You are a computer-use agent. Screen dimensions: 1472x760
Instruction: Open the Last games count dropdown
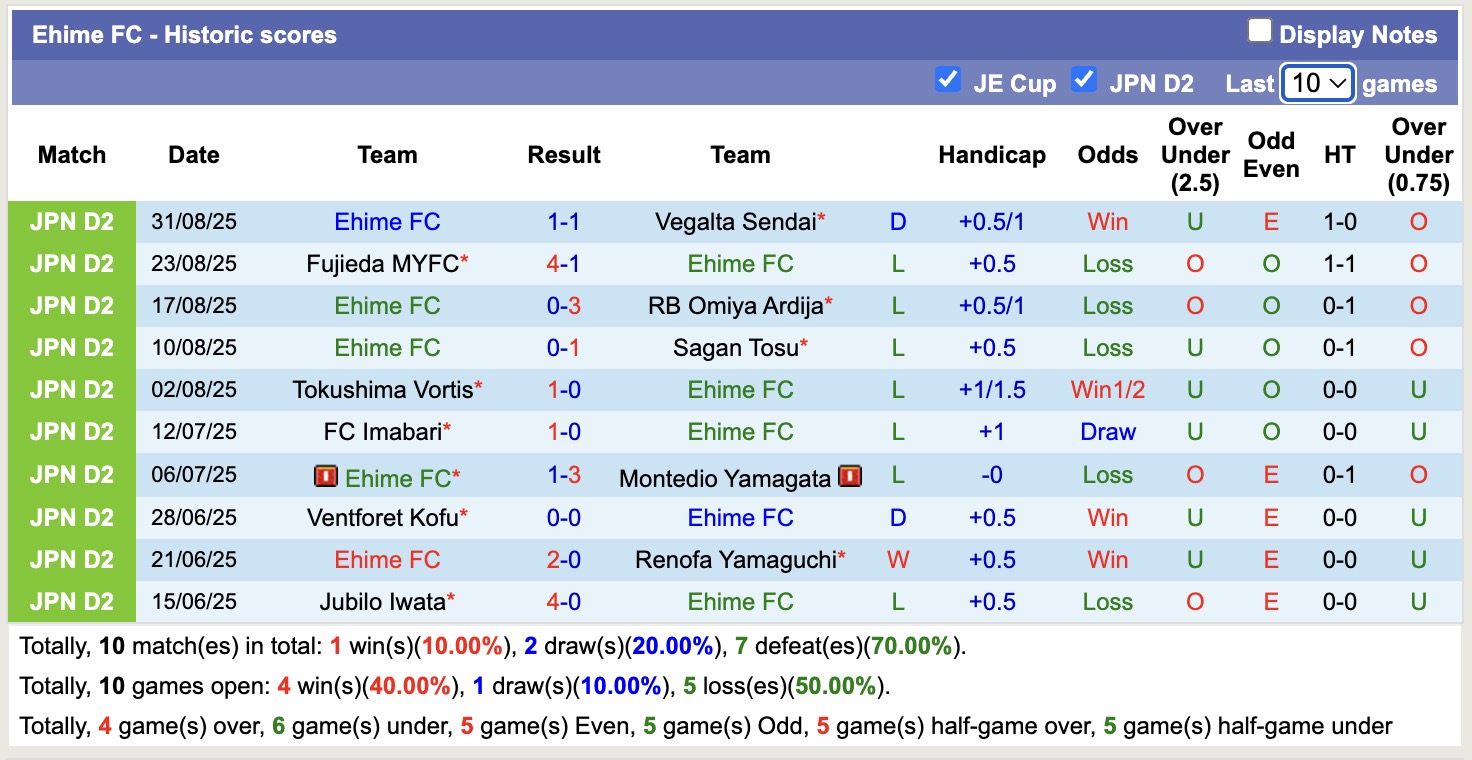pos(1318,83)
